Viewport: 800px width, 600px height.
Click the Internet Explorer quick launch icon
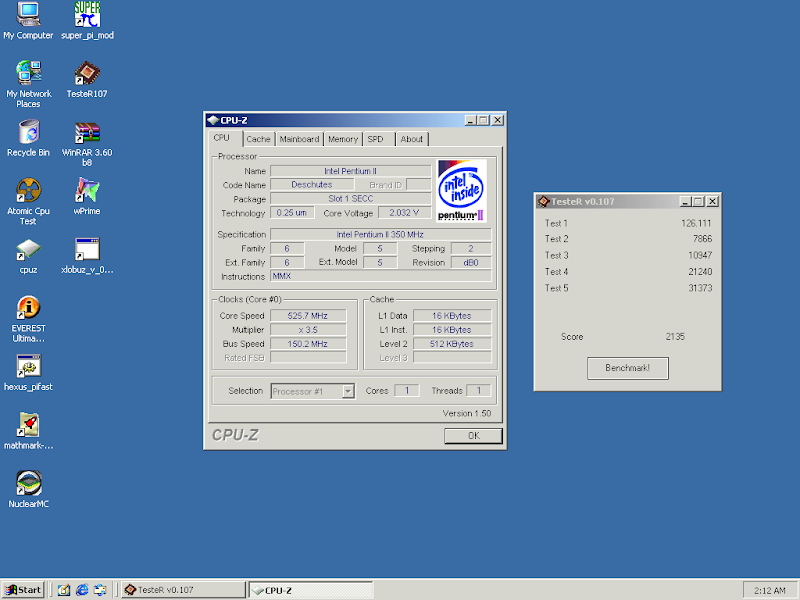point(82,589)
